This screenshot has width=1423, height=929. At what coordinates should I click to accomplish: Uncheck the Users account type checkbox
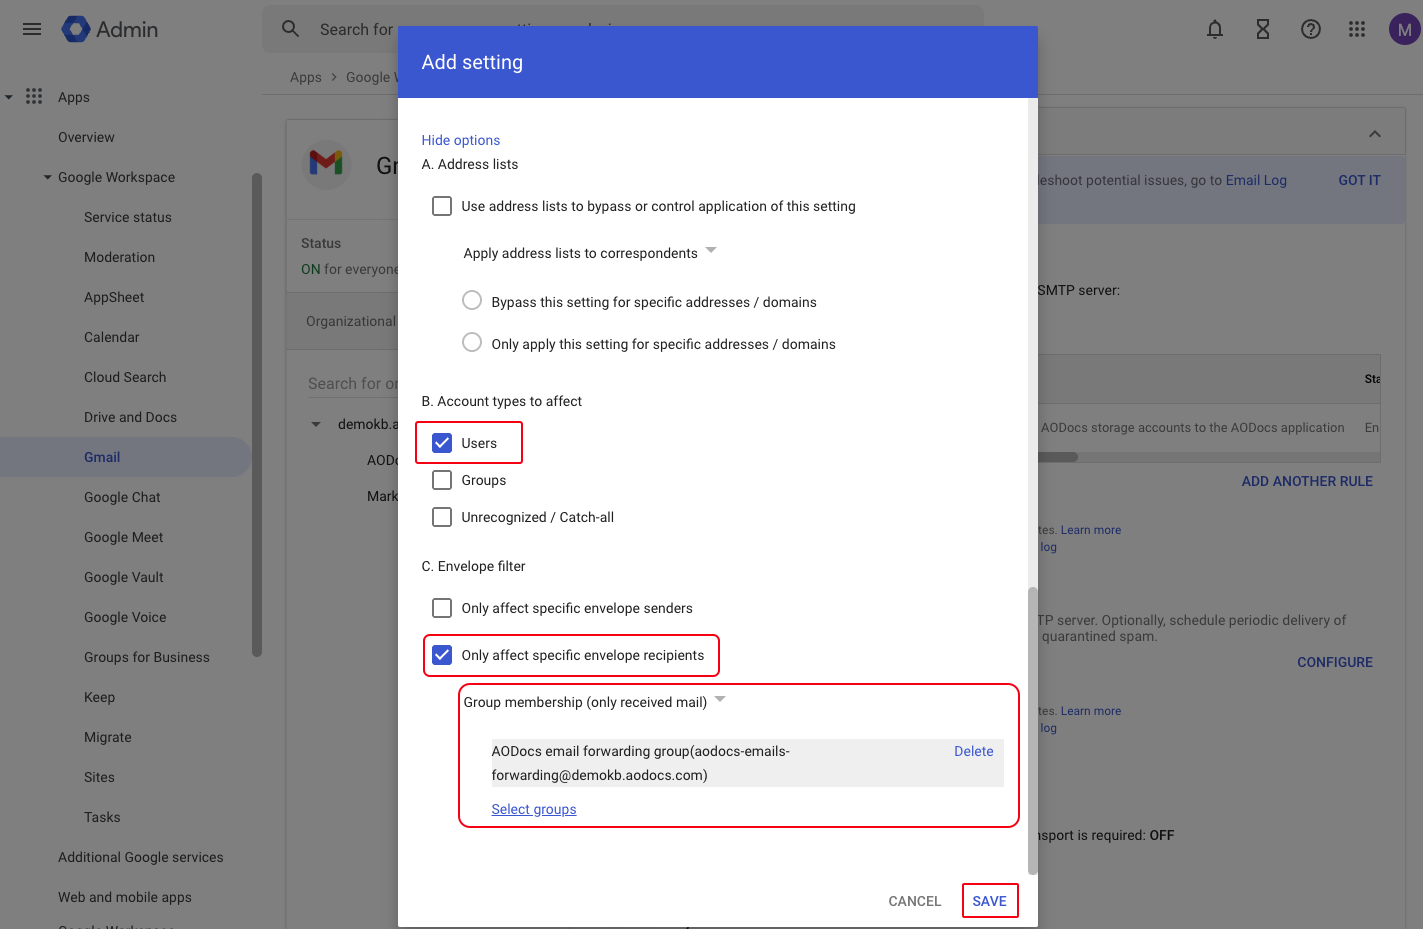[442, 443]
